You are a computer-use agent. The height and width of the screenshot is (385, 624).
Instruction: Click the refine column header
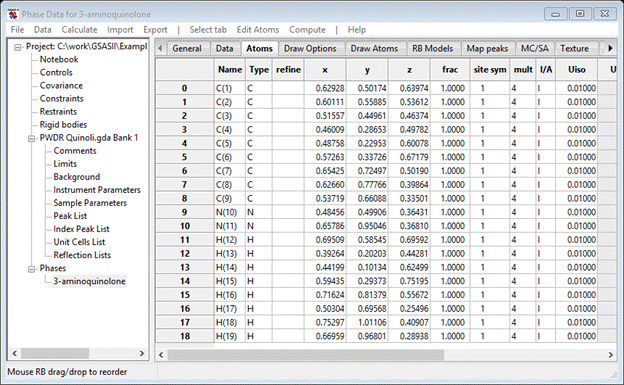(289, 70)
